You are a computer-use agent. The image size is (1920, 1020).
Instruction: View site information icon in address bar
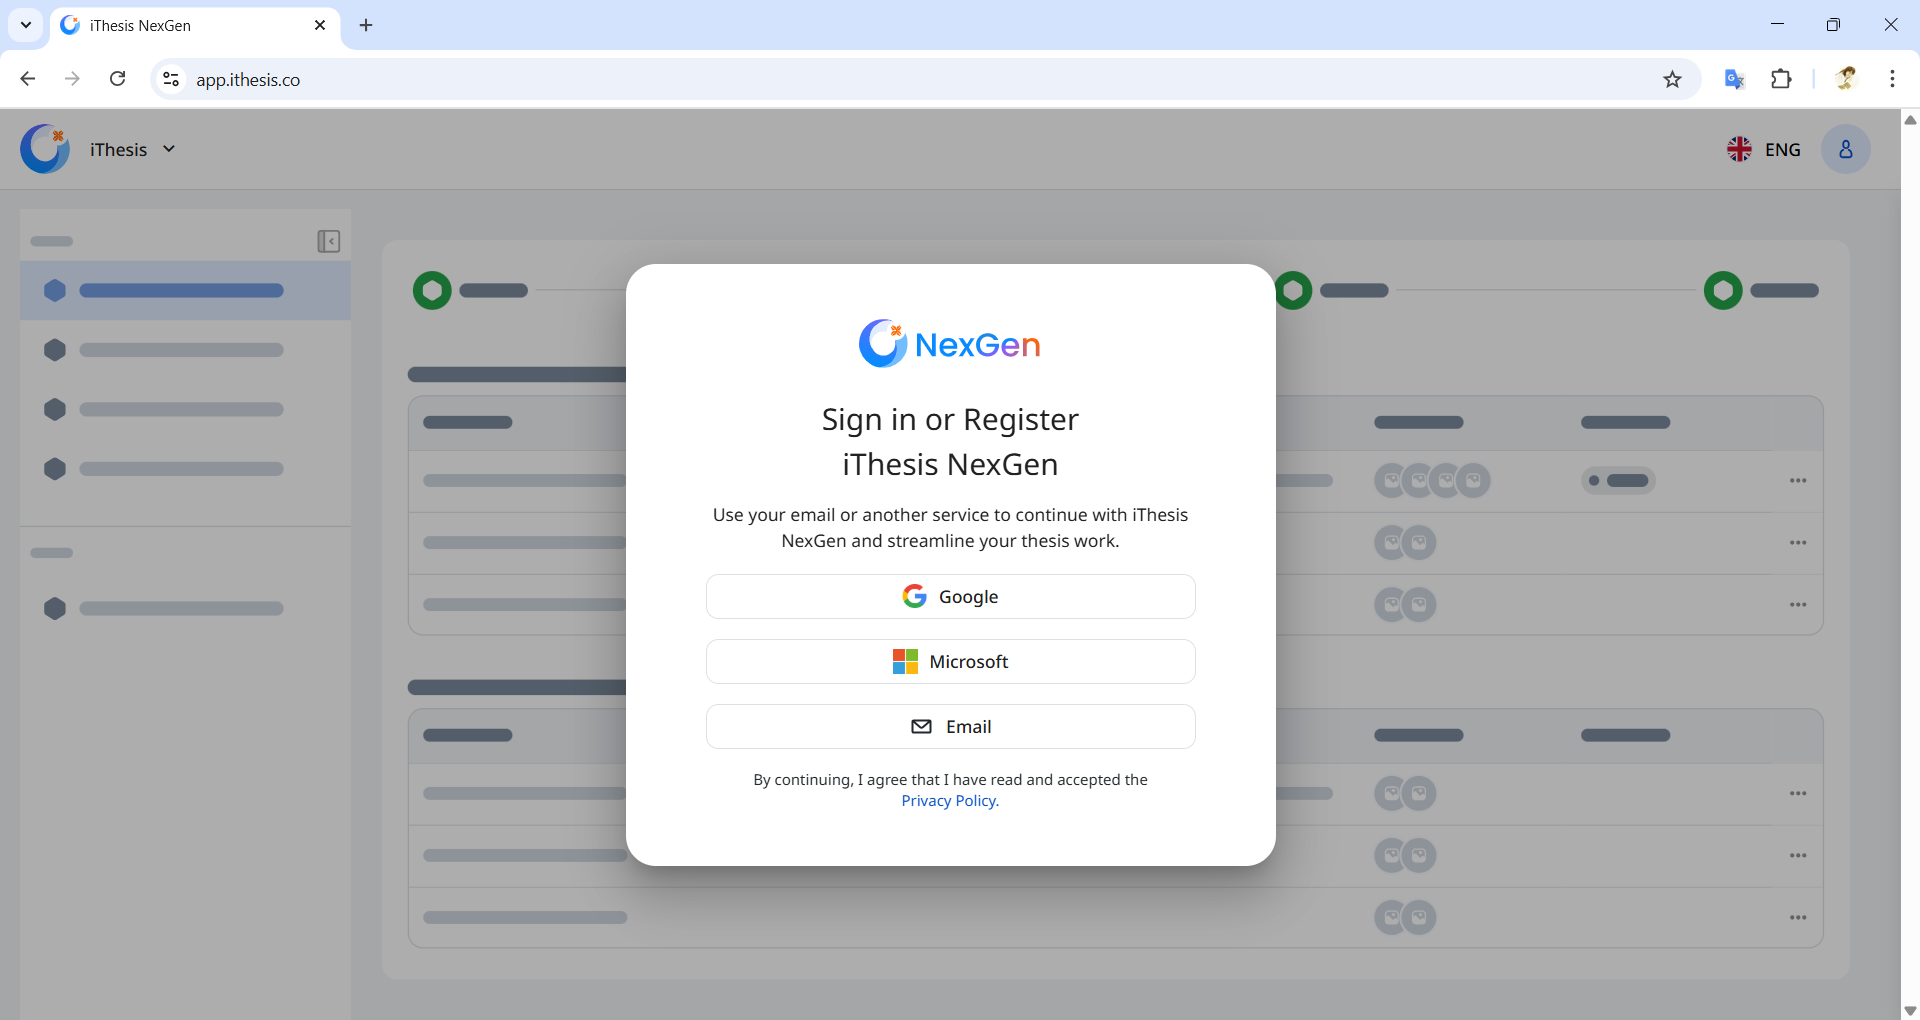pyautogui.click(x=171, y=79)
